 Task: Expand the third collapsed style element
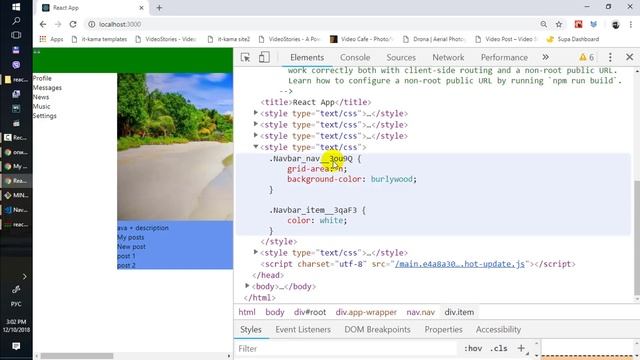coord(256,135)
